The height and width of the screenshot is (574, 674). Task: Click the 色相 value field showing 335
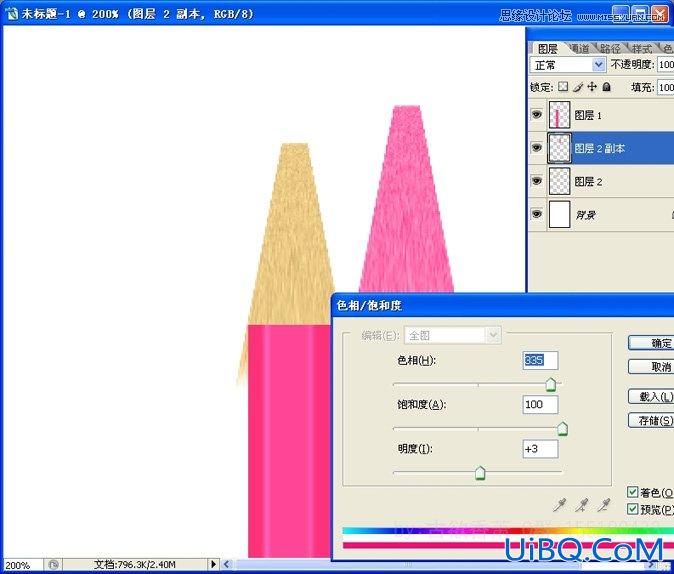(540, 360)
